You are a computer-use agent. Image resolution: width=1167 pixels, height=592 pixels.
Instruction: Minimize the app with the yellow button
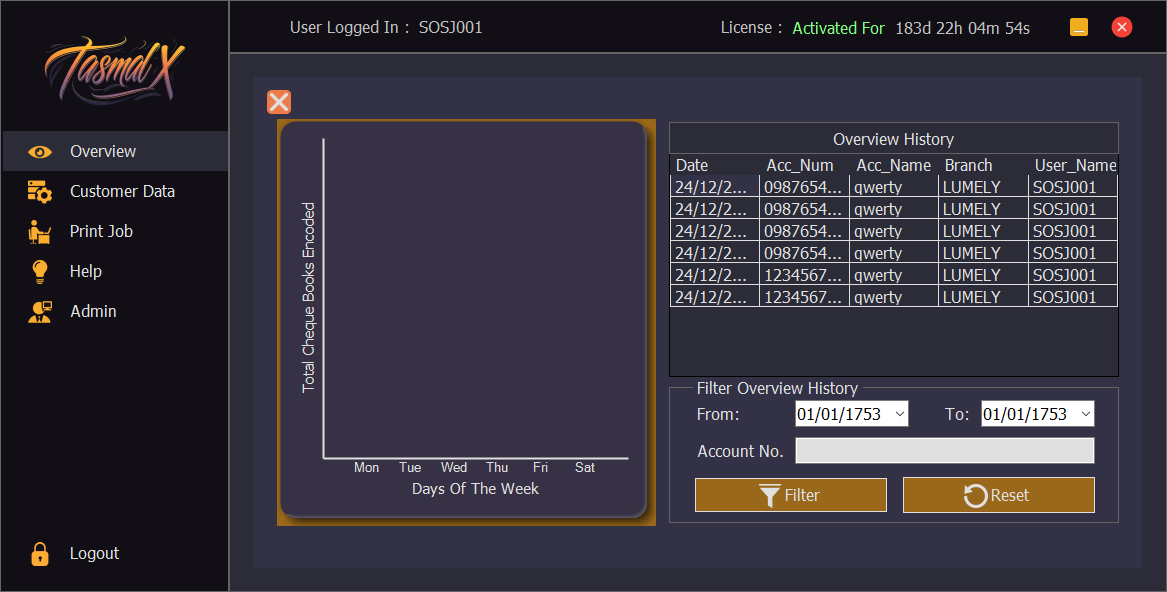coord(1079,27)
